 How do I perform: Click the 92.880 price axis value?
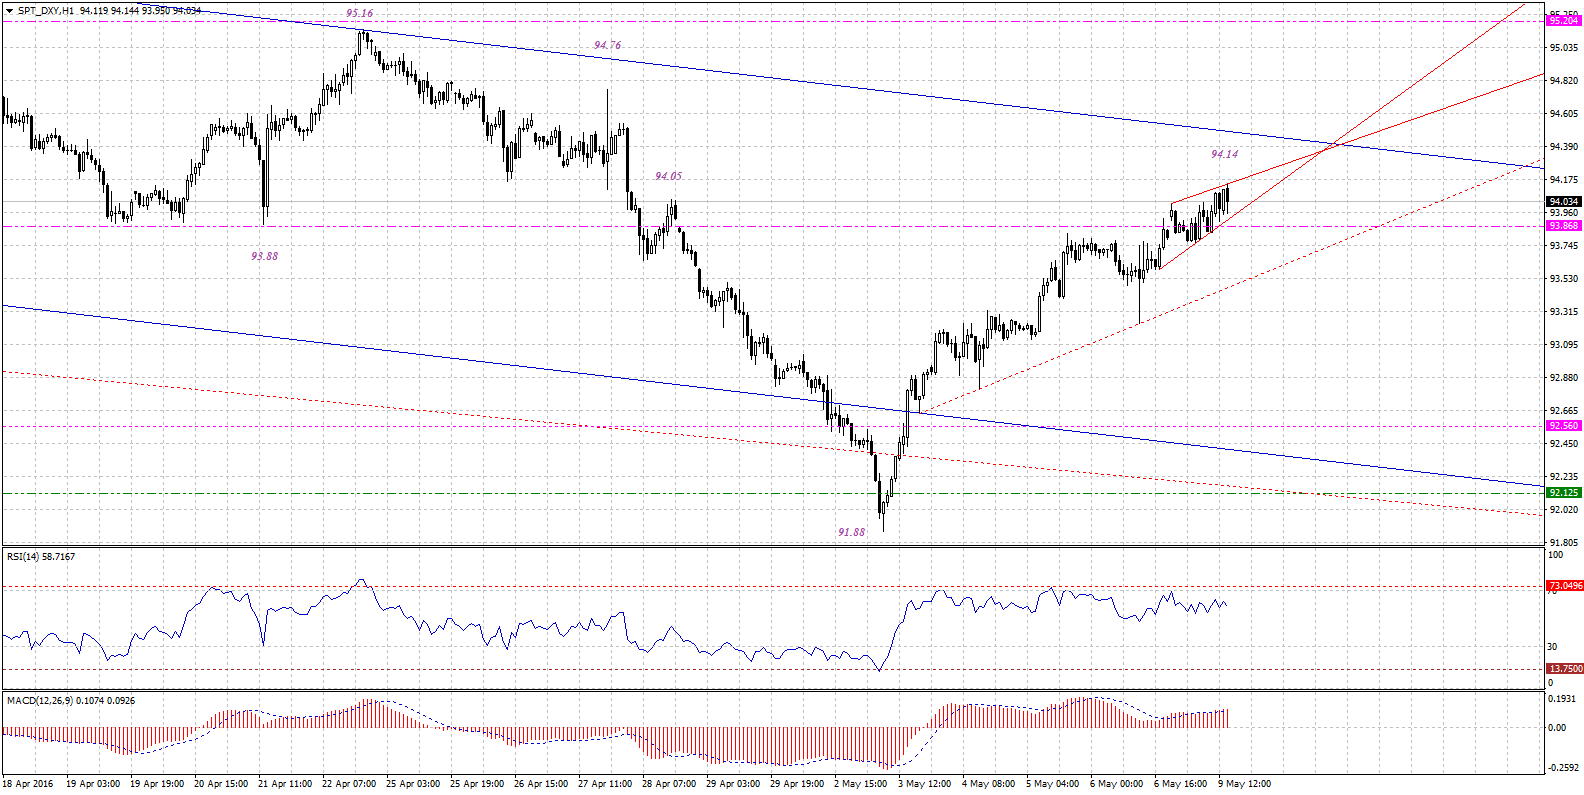point(1563,378)
